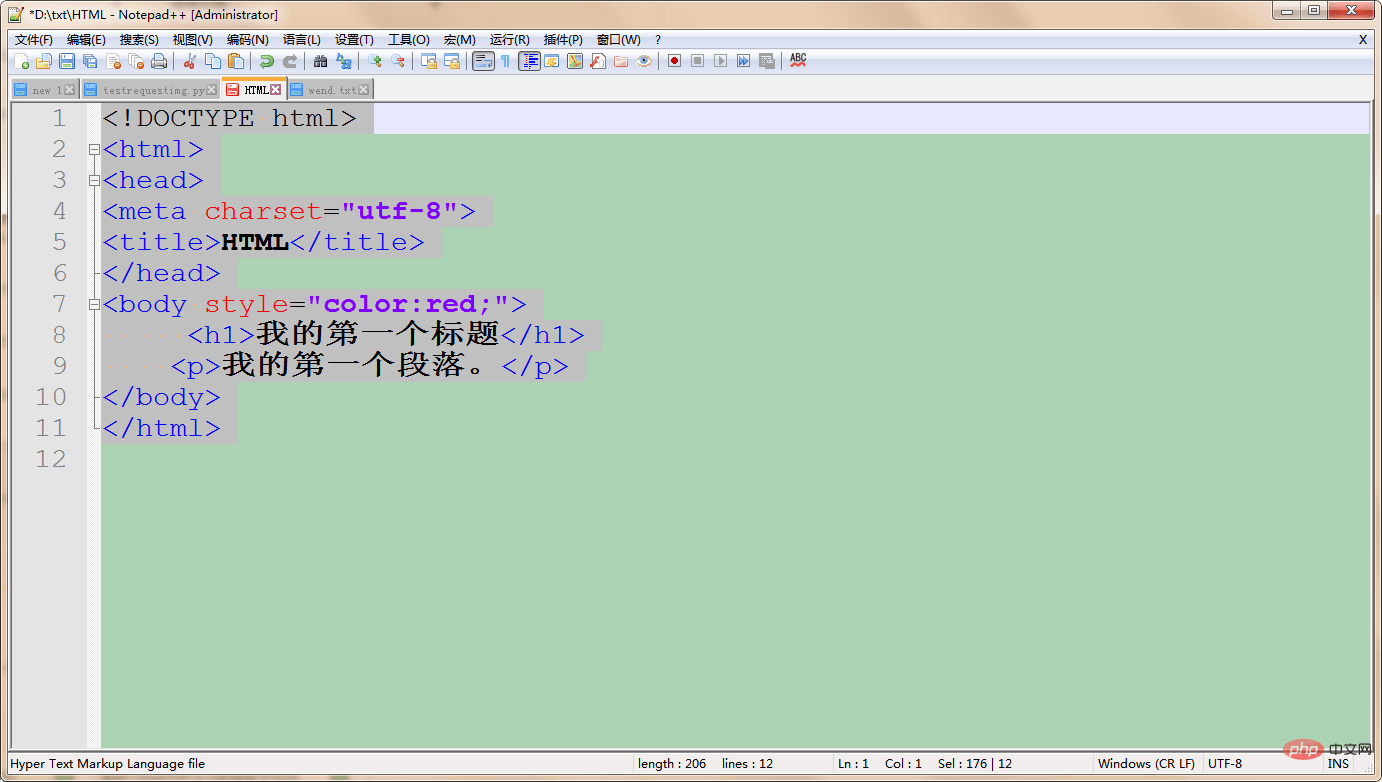Undo with the green arrow icon
Viewport: 1382px width, 782px height.
pyautogui.click(x=266, y=61)
